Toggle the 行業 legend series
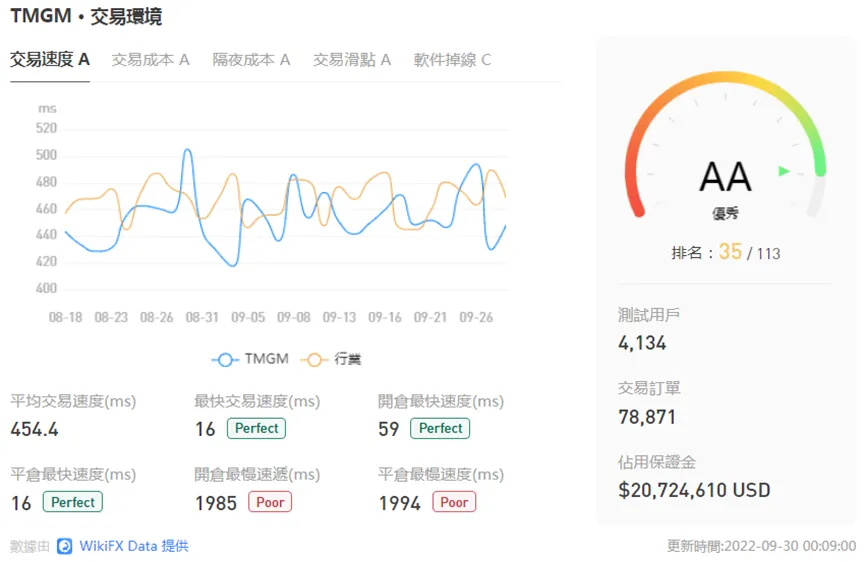Viewport: 865px width, 562px height. (331, 360)
